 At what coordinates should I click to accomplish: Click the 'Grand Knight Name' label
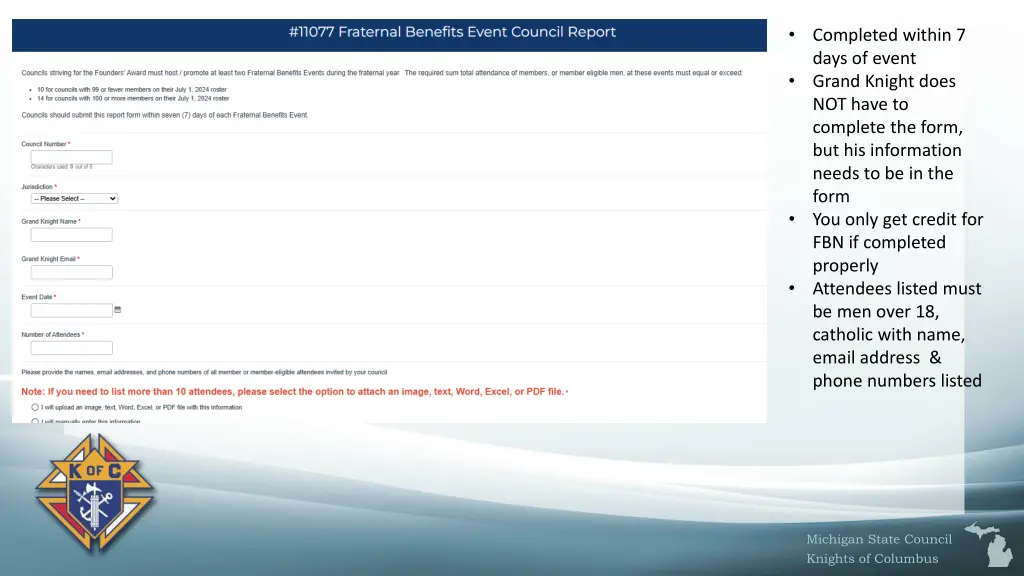(x=49, y=221)
